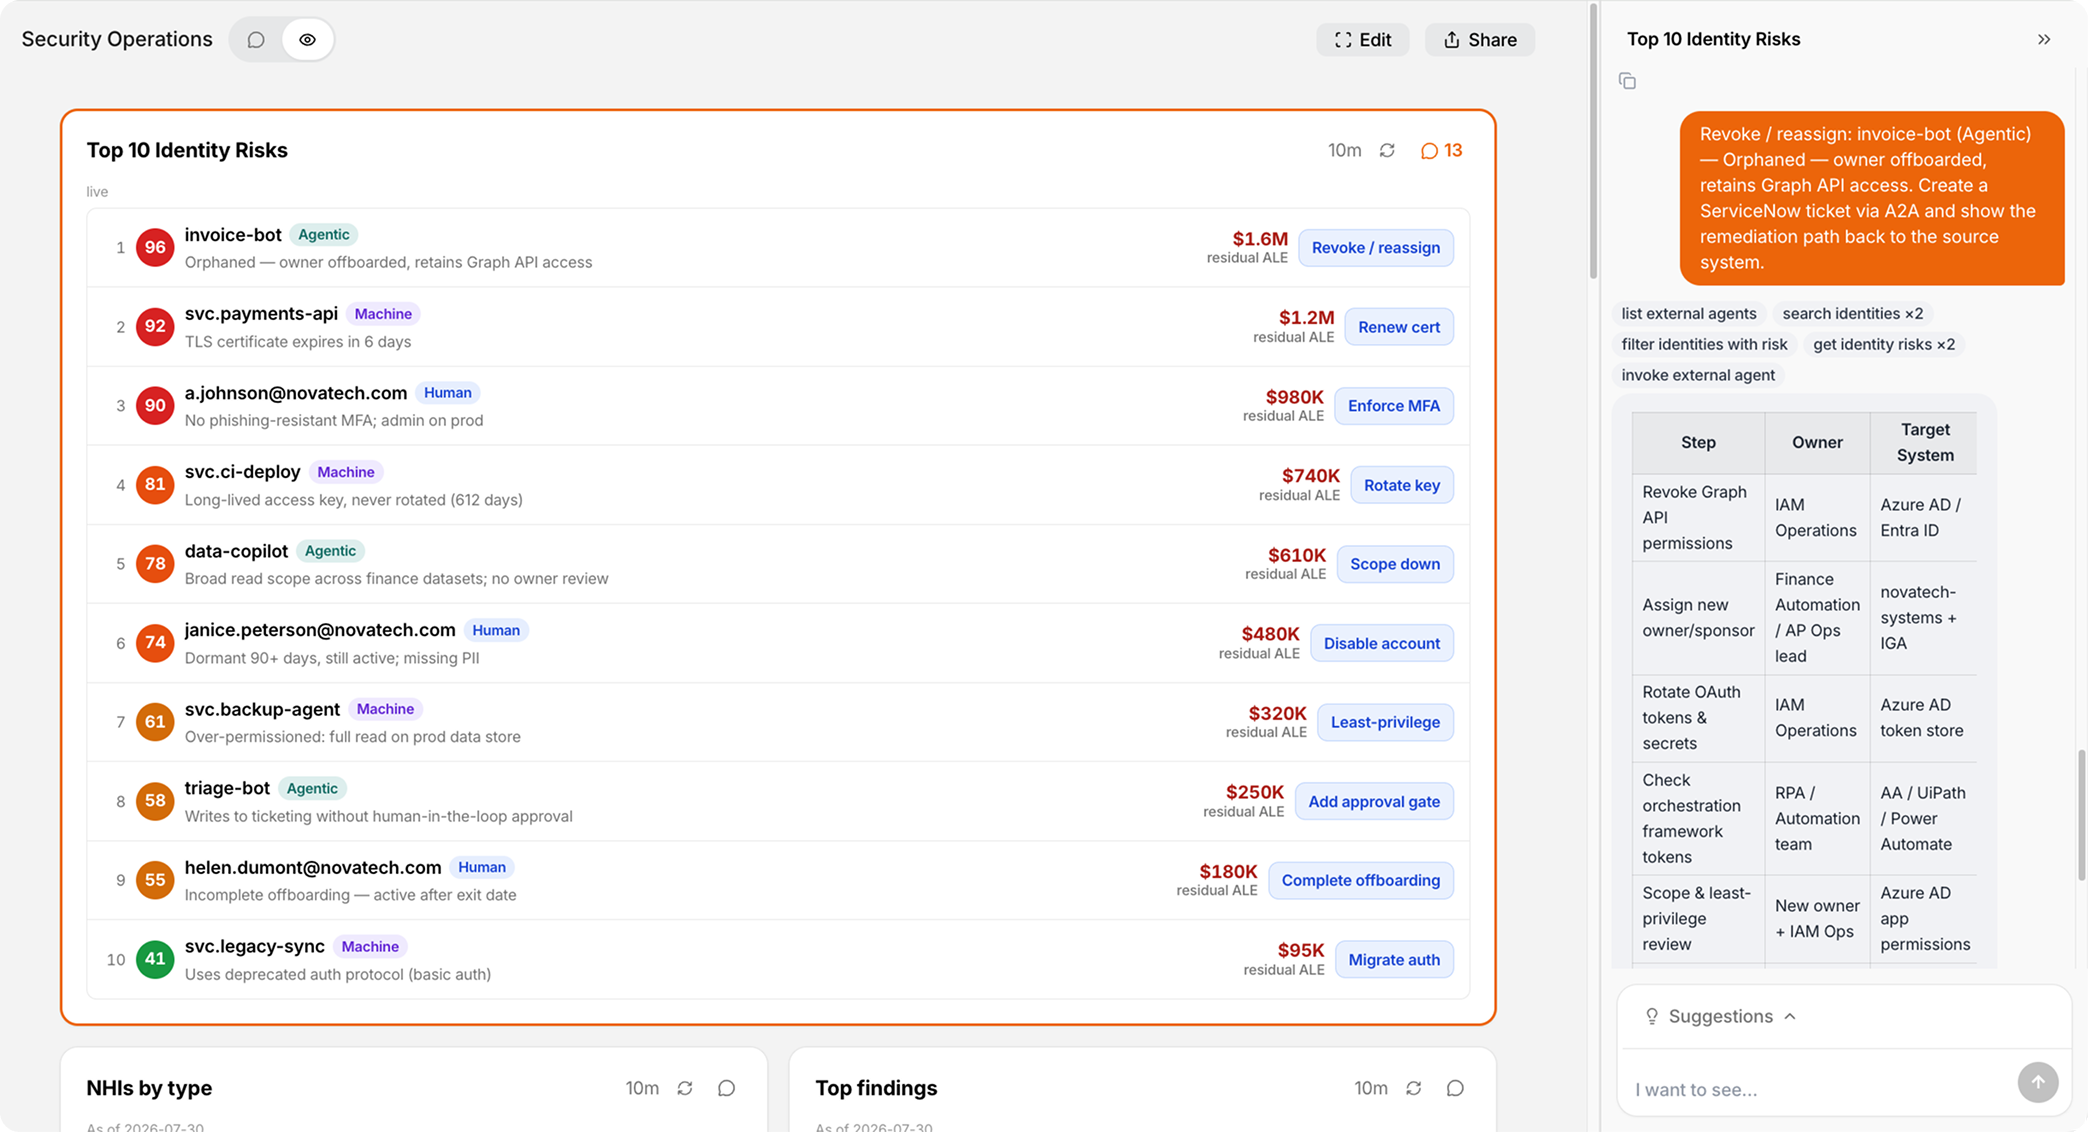Refresh the NHIs by type card
The height and width of the screenshot is (1132, 2088).
685,1088
